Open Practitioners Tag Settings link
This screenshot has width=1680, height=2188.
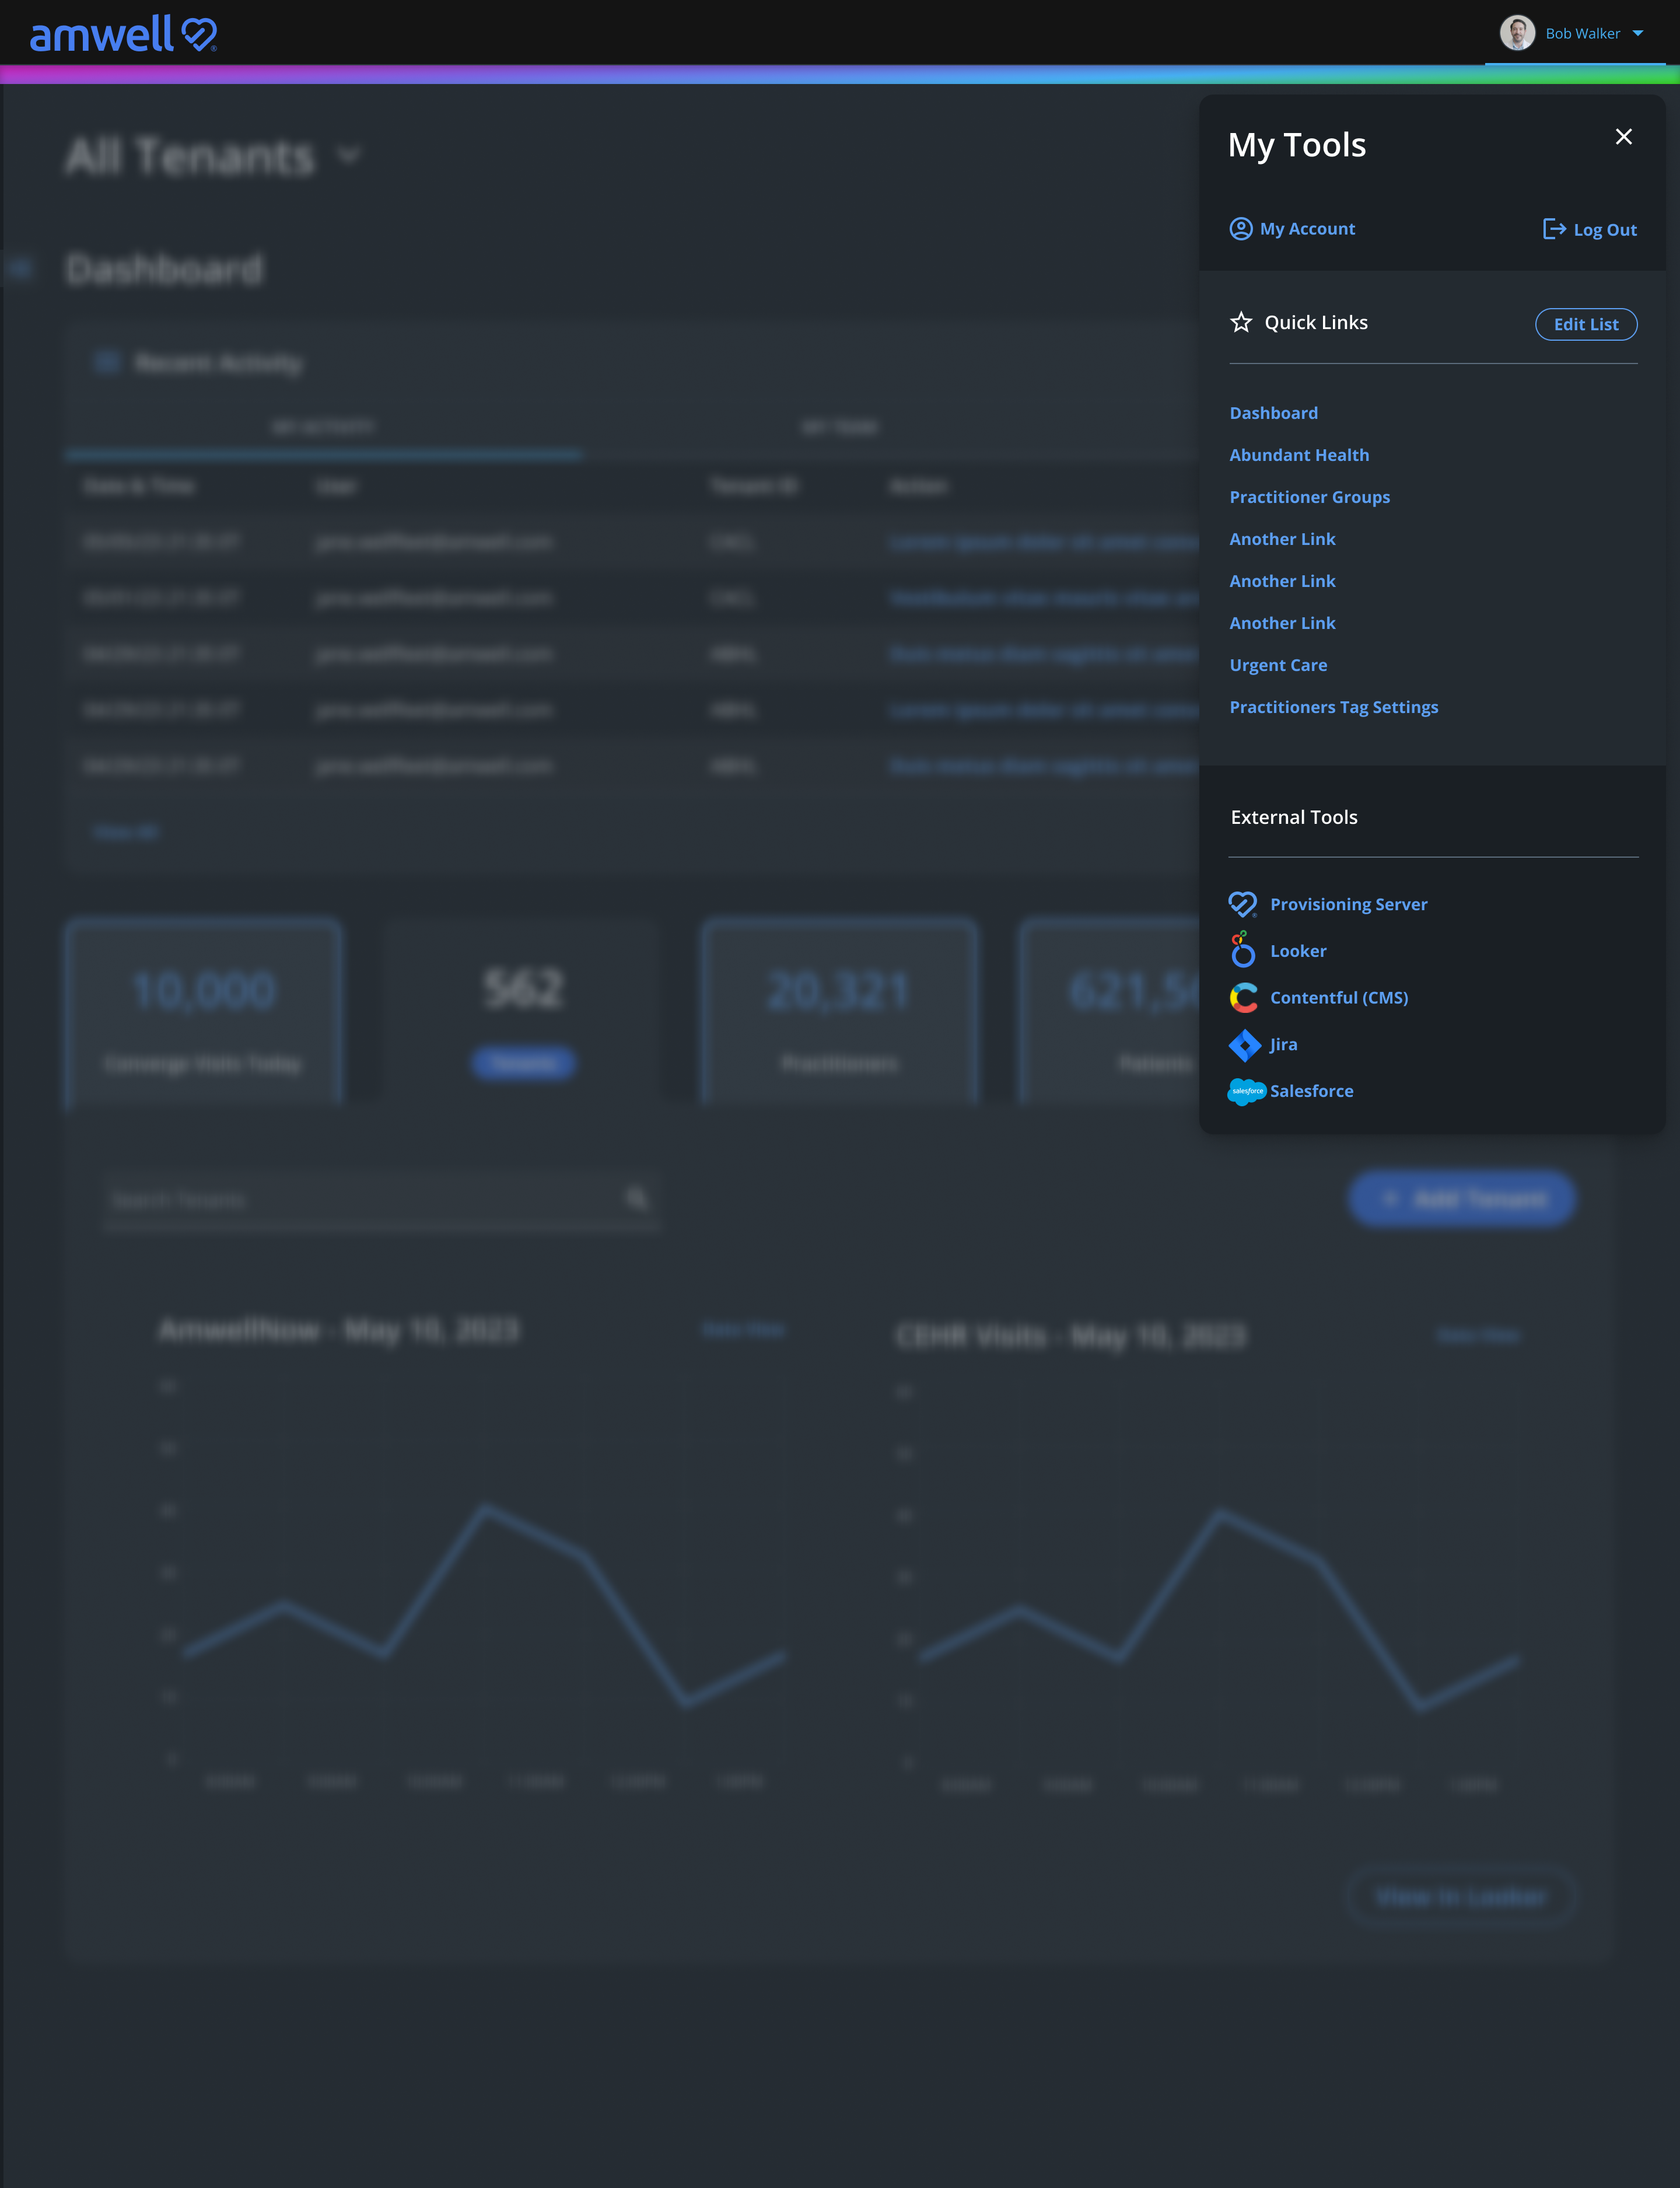1333,707
